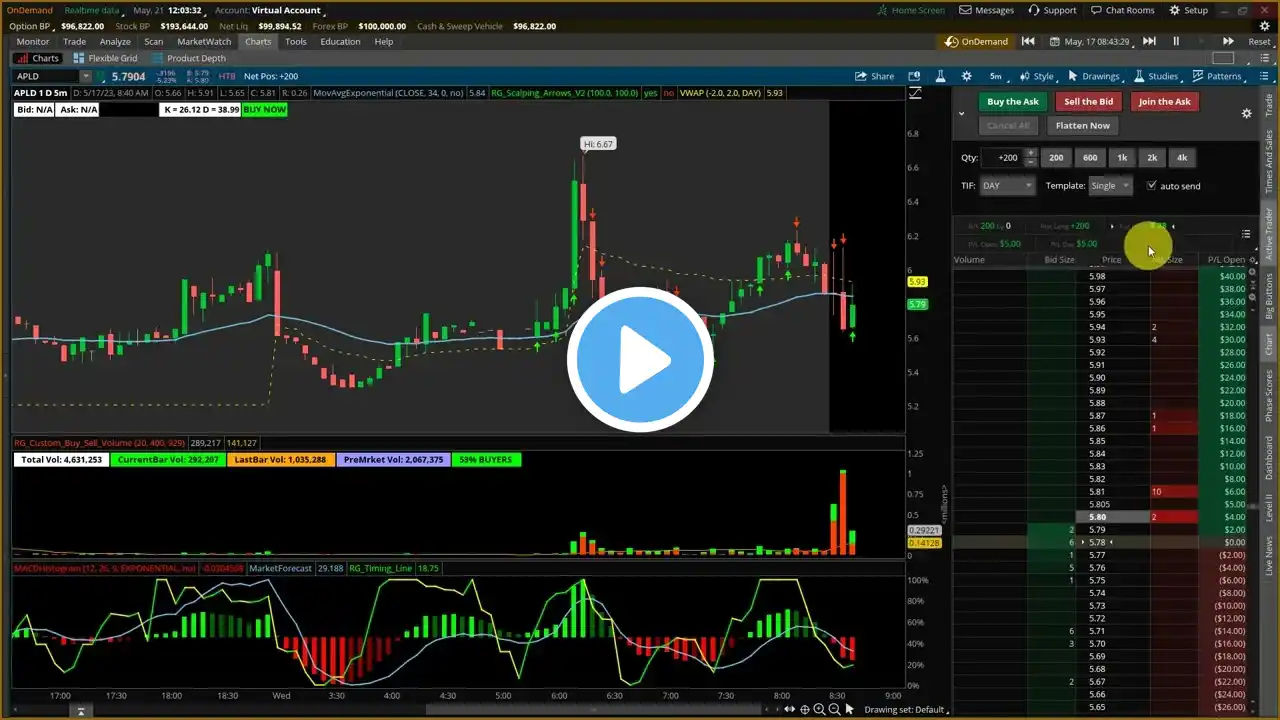
Task: Toggle the auto send checkbox
Action: click(1152, 185)
